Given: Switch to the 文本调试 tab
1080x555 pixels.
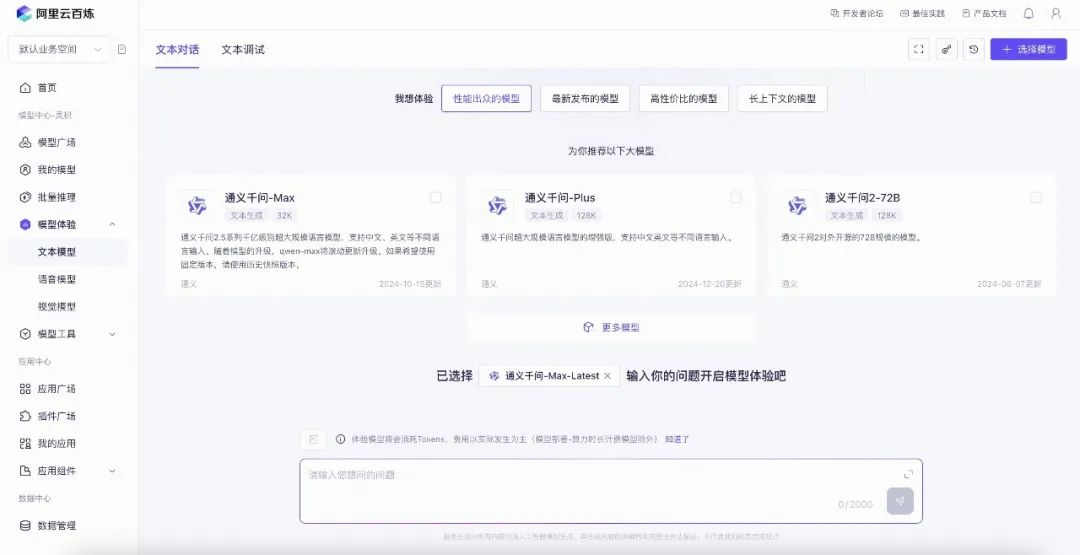Looking at the screenshot, I should [x=243, y=49].
